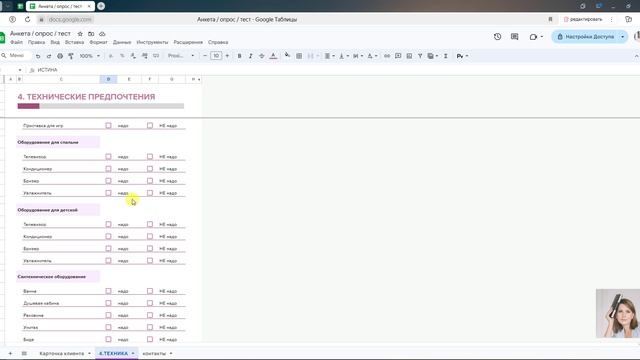This screenshot has height=360, width=640.
Task: Open the functions sigma button
Action: [x=446, y=56]
